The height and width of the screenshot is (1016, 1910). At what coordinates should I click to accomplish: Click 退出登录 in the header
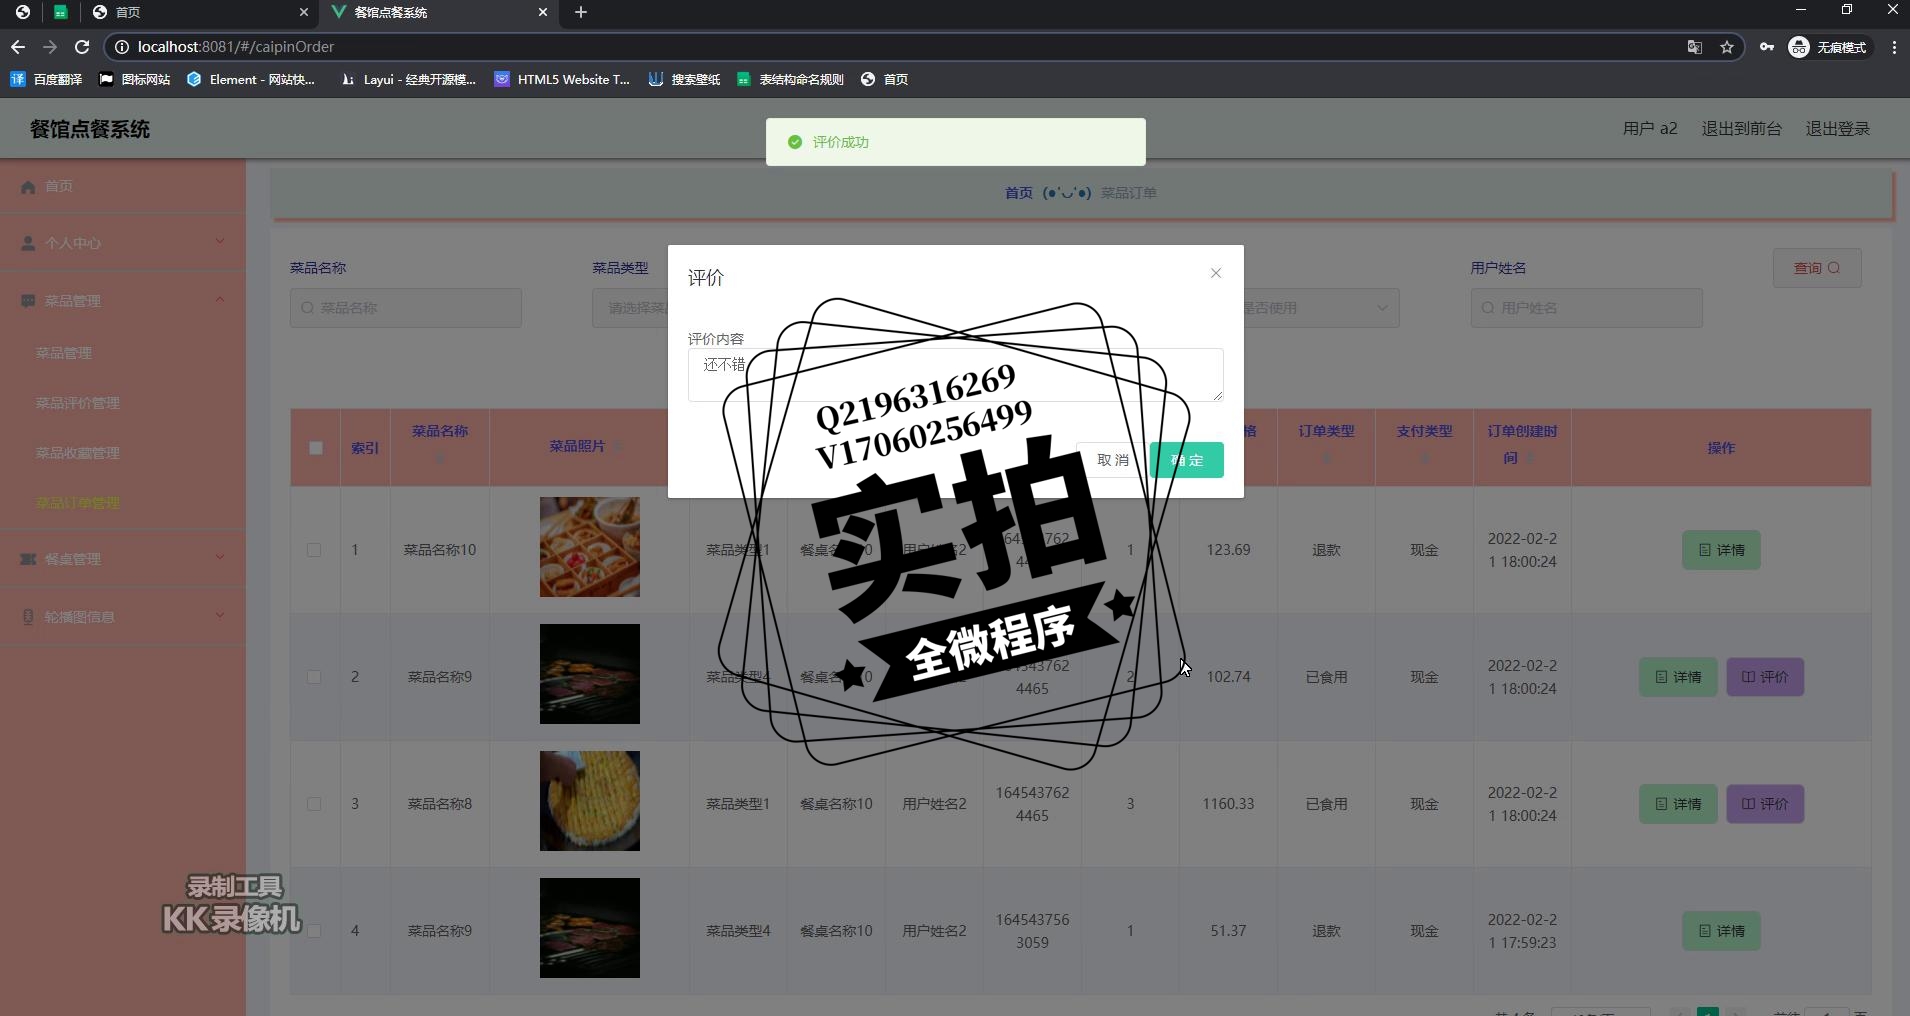tap(1837, 129)
